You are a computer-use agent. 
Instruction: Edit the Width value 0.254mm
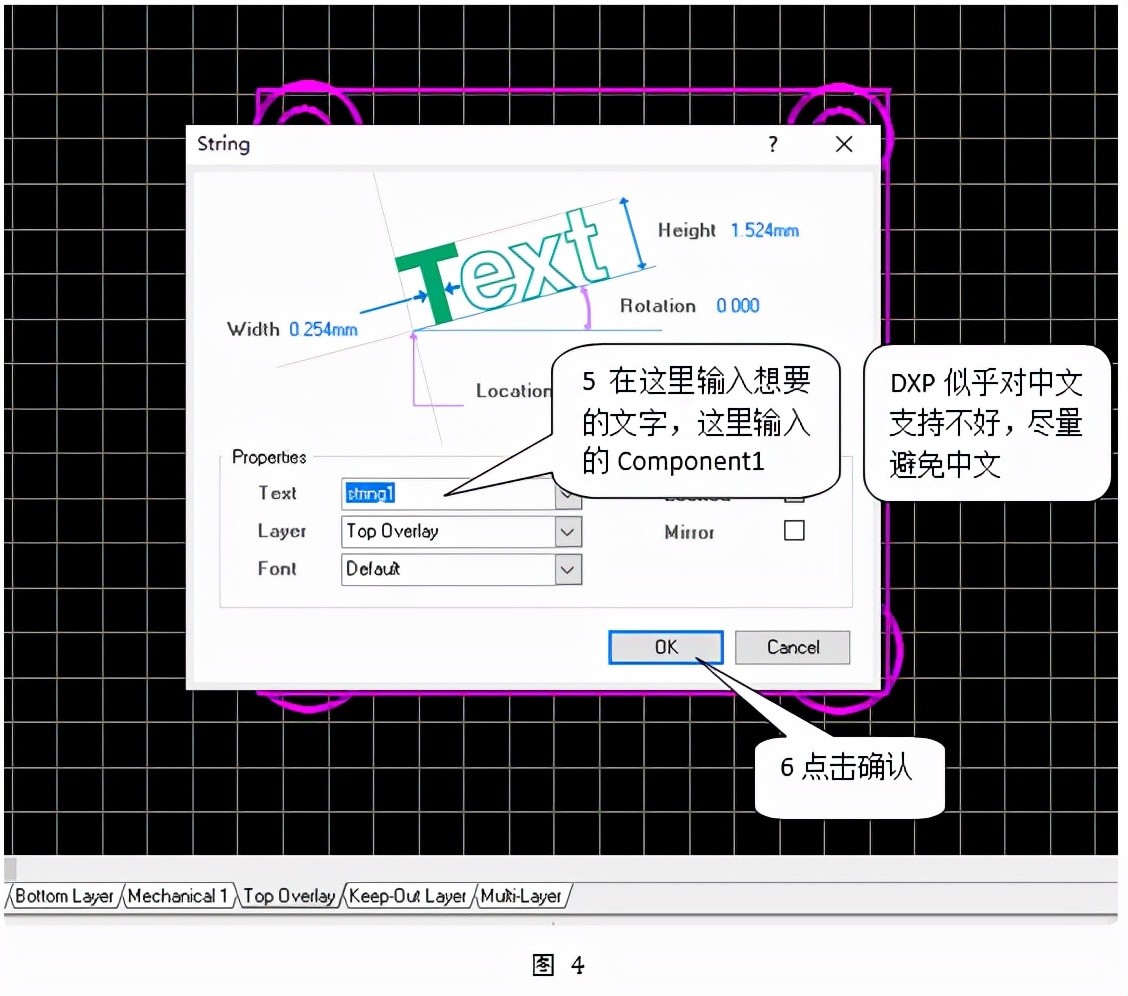tap(323, 329)
